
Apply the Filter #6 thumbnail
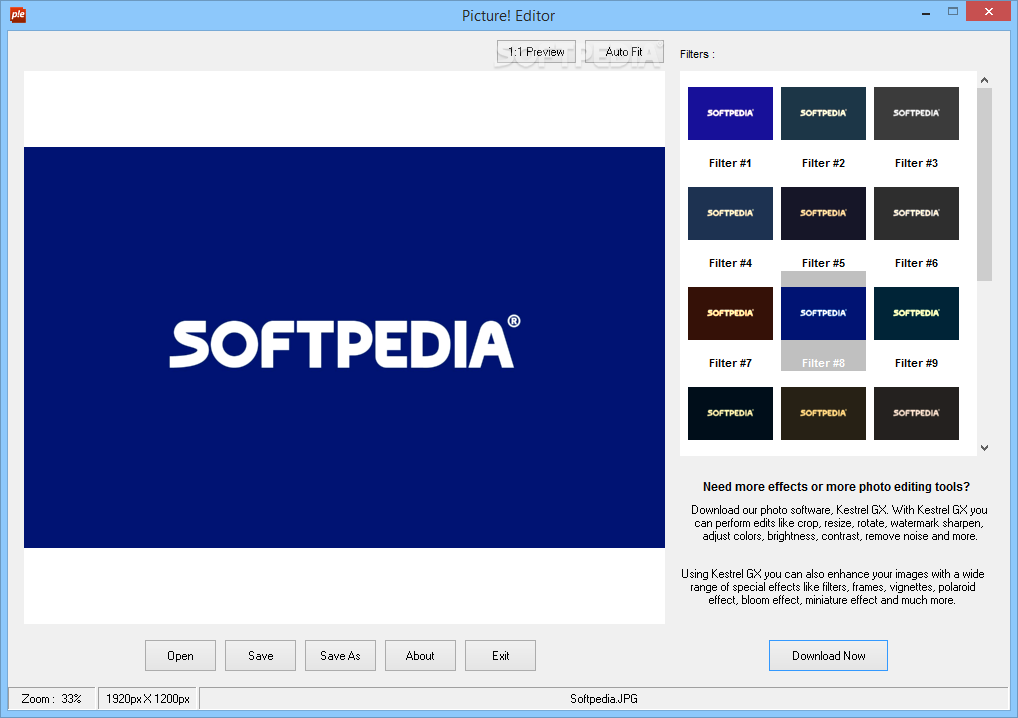pos(916,214)
